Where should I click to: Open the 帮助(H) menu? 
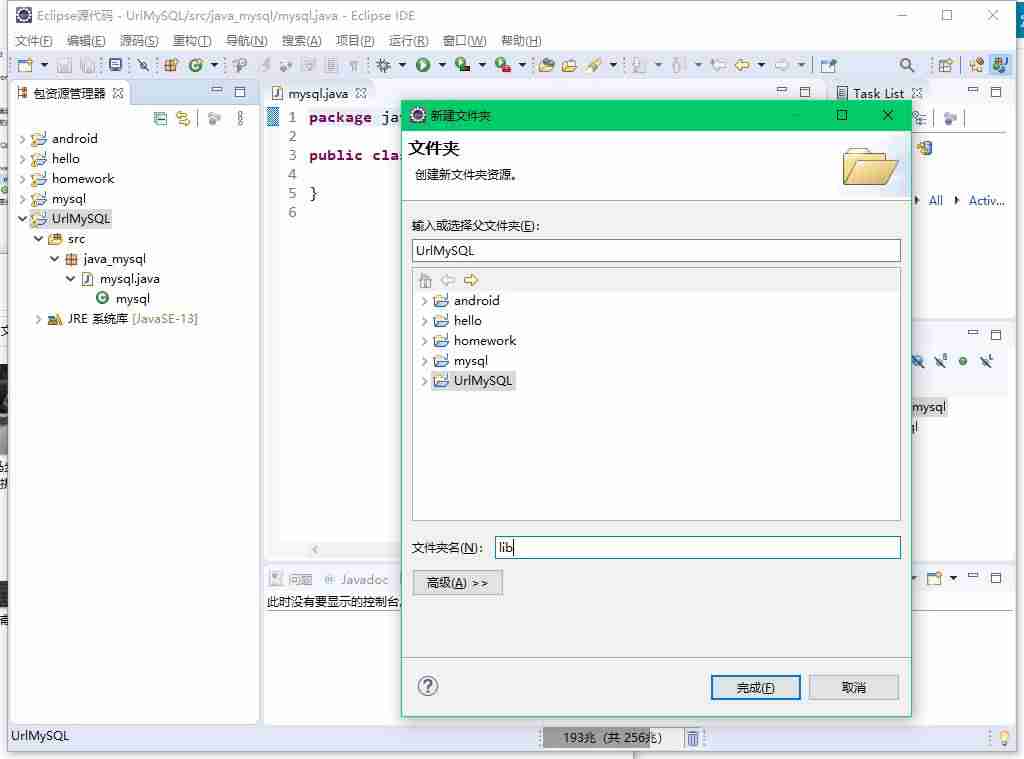(x=520, y=40)
